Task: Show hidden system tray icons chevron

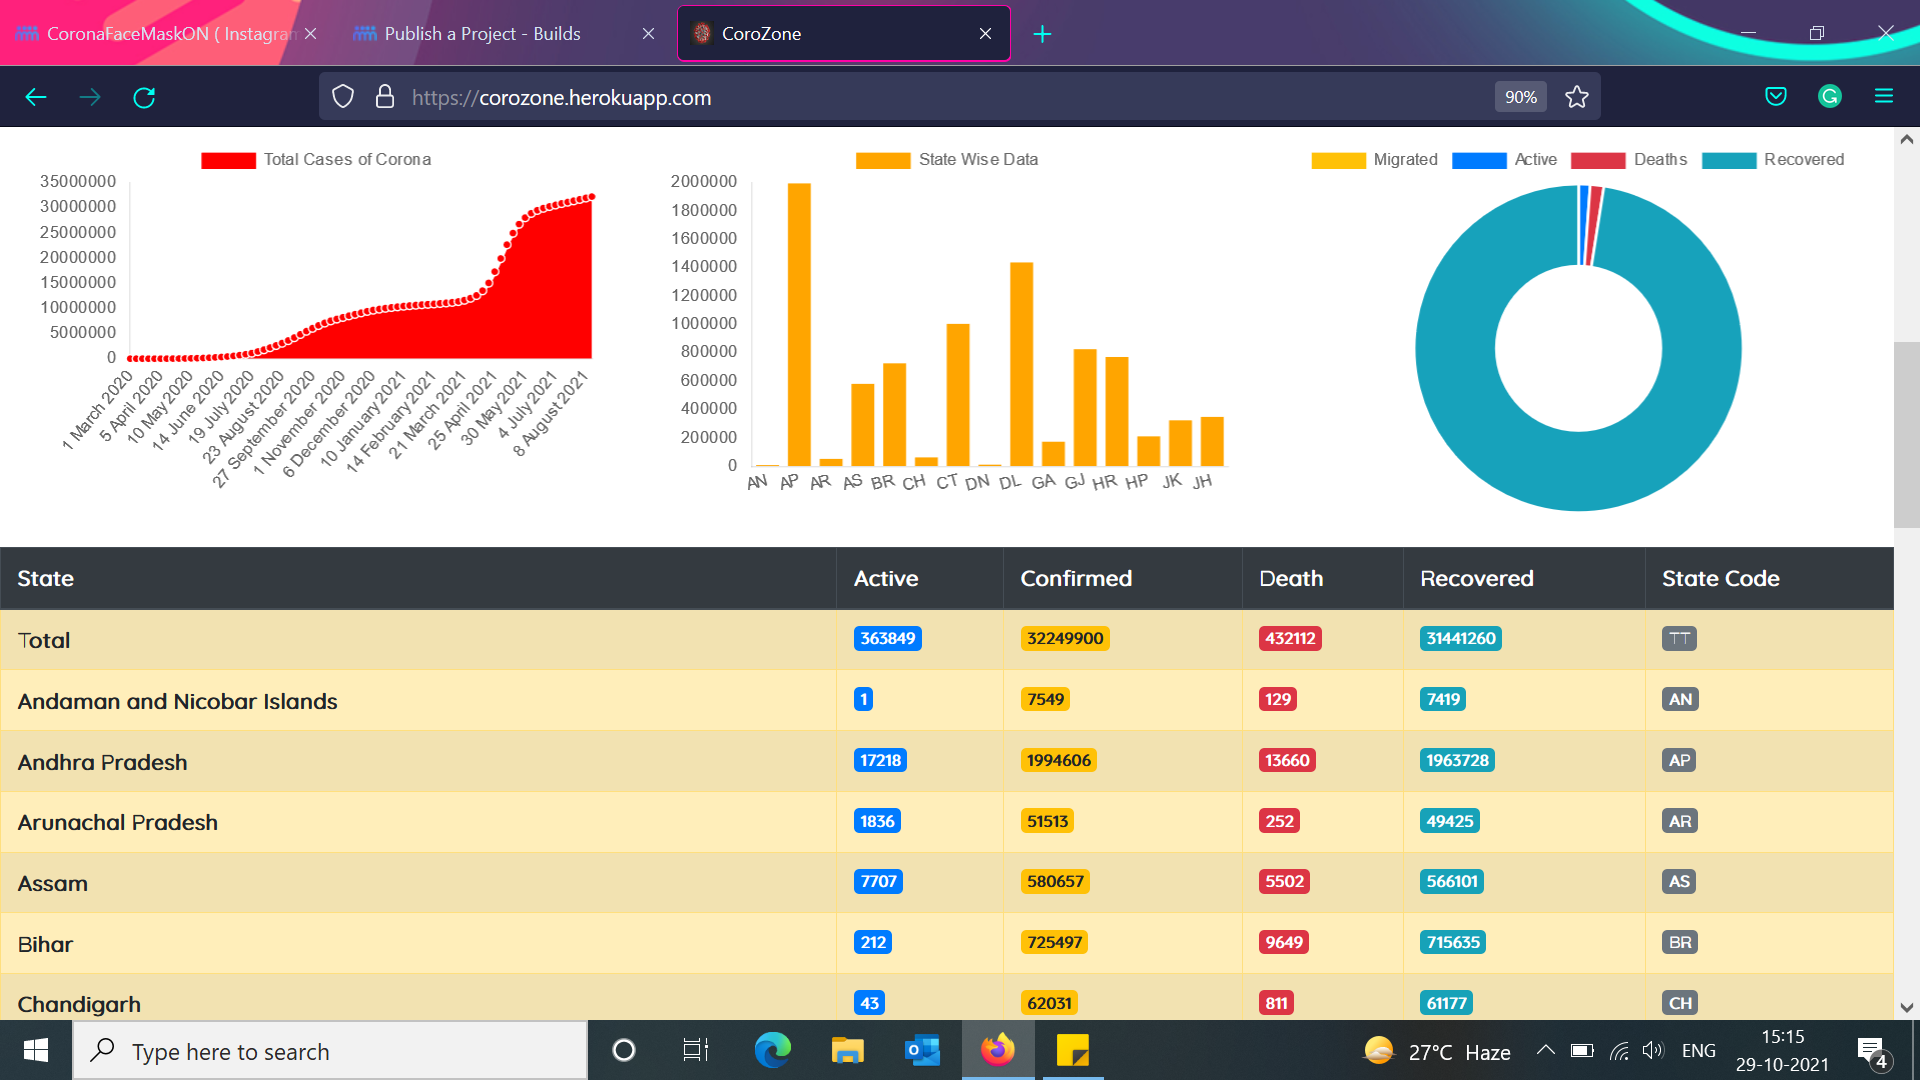Action: coord(1545,1050)
